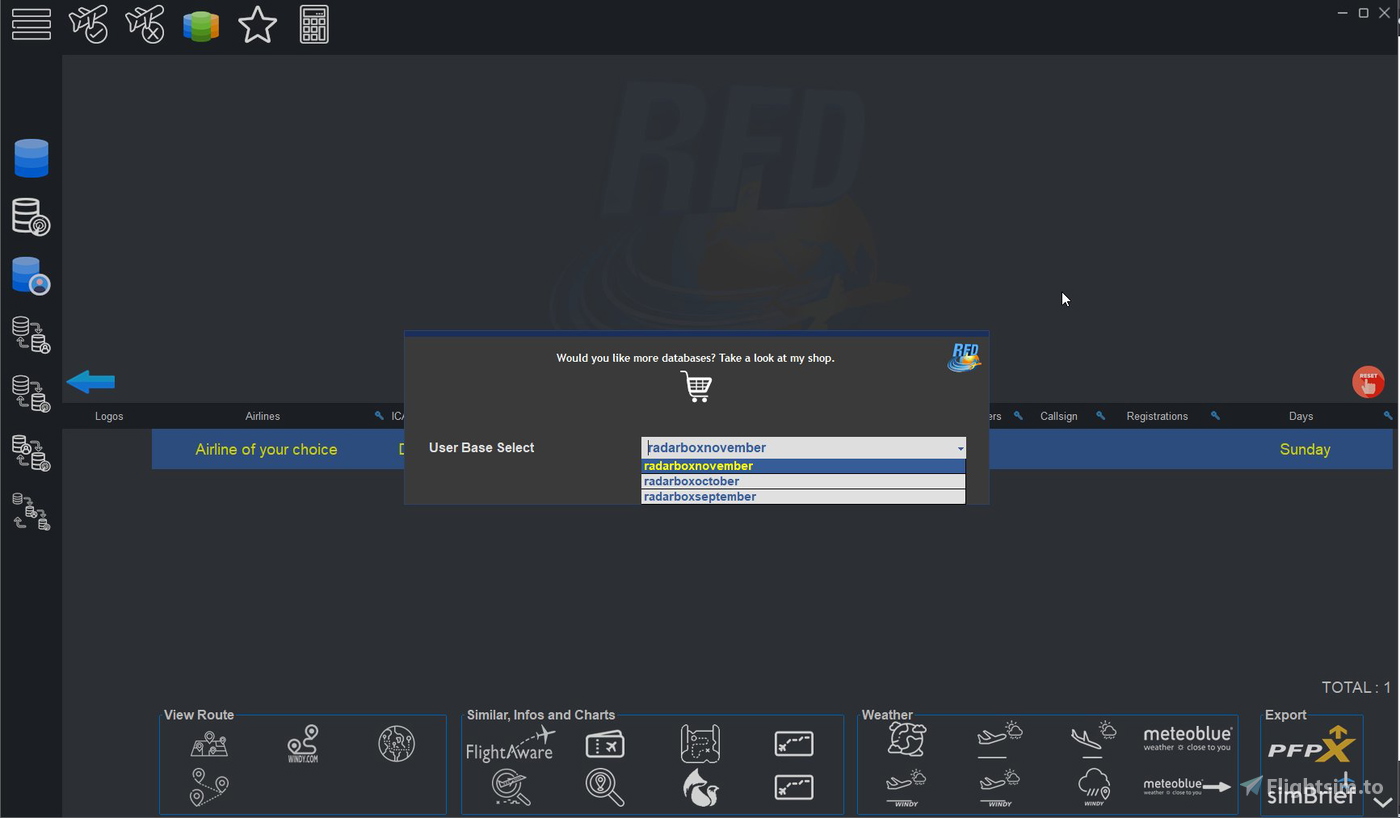
Task: Select the airplane with X toolbar icon
Action: tap(144, 24)
